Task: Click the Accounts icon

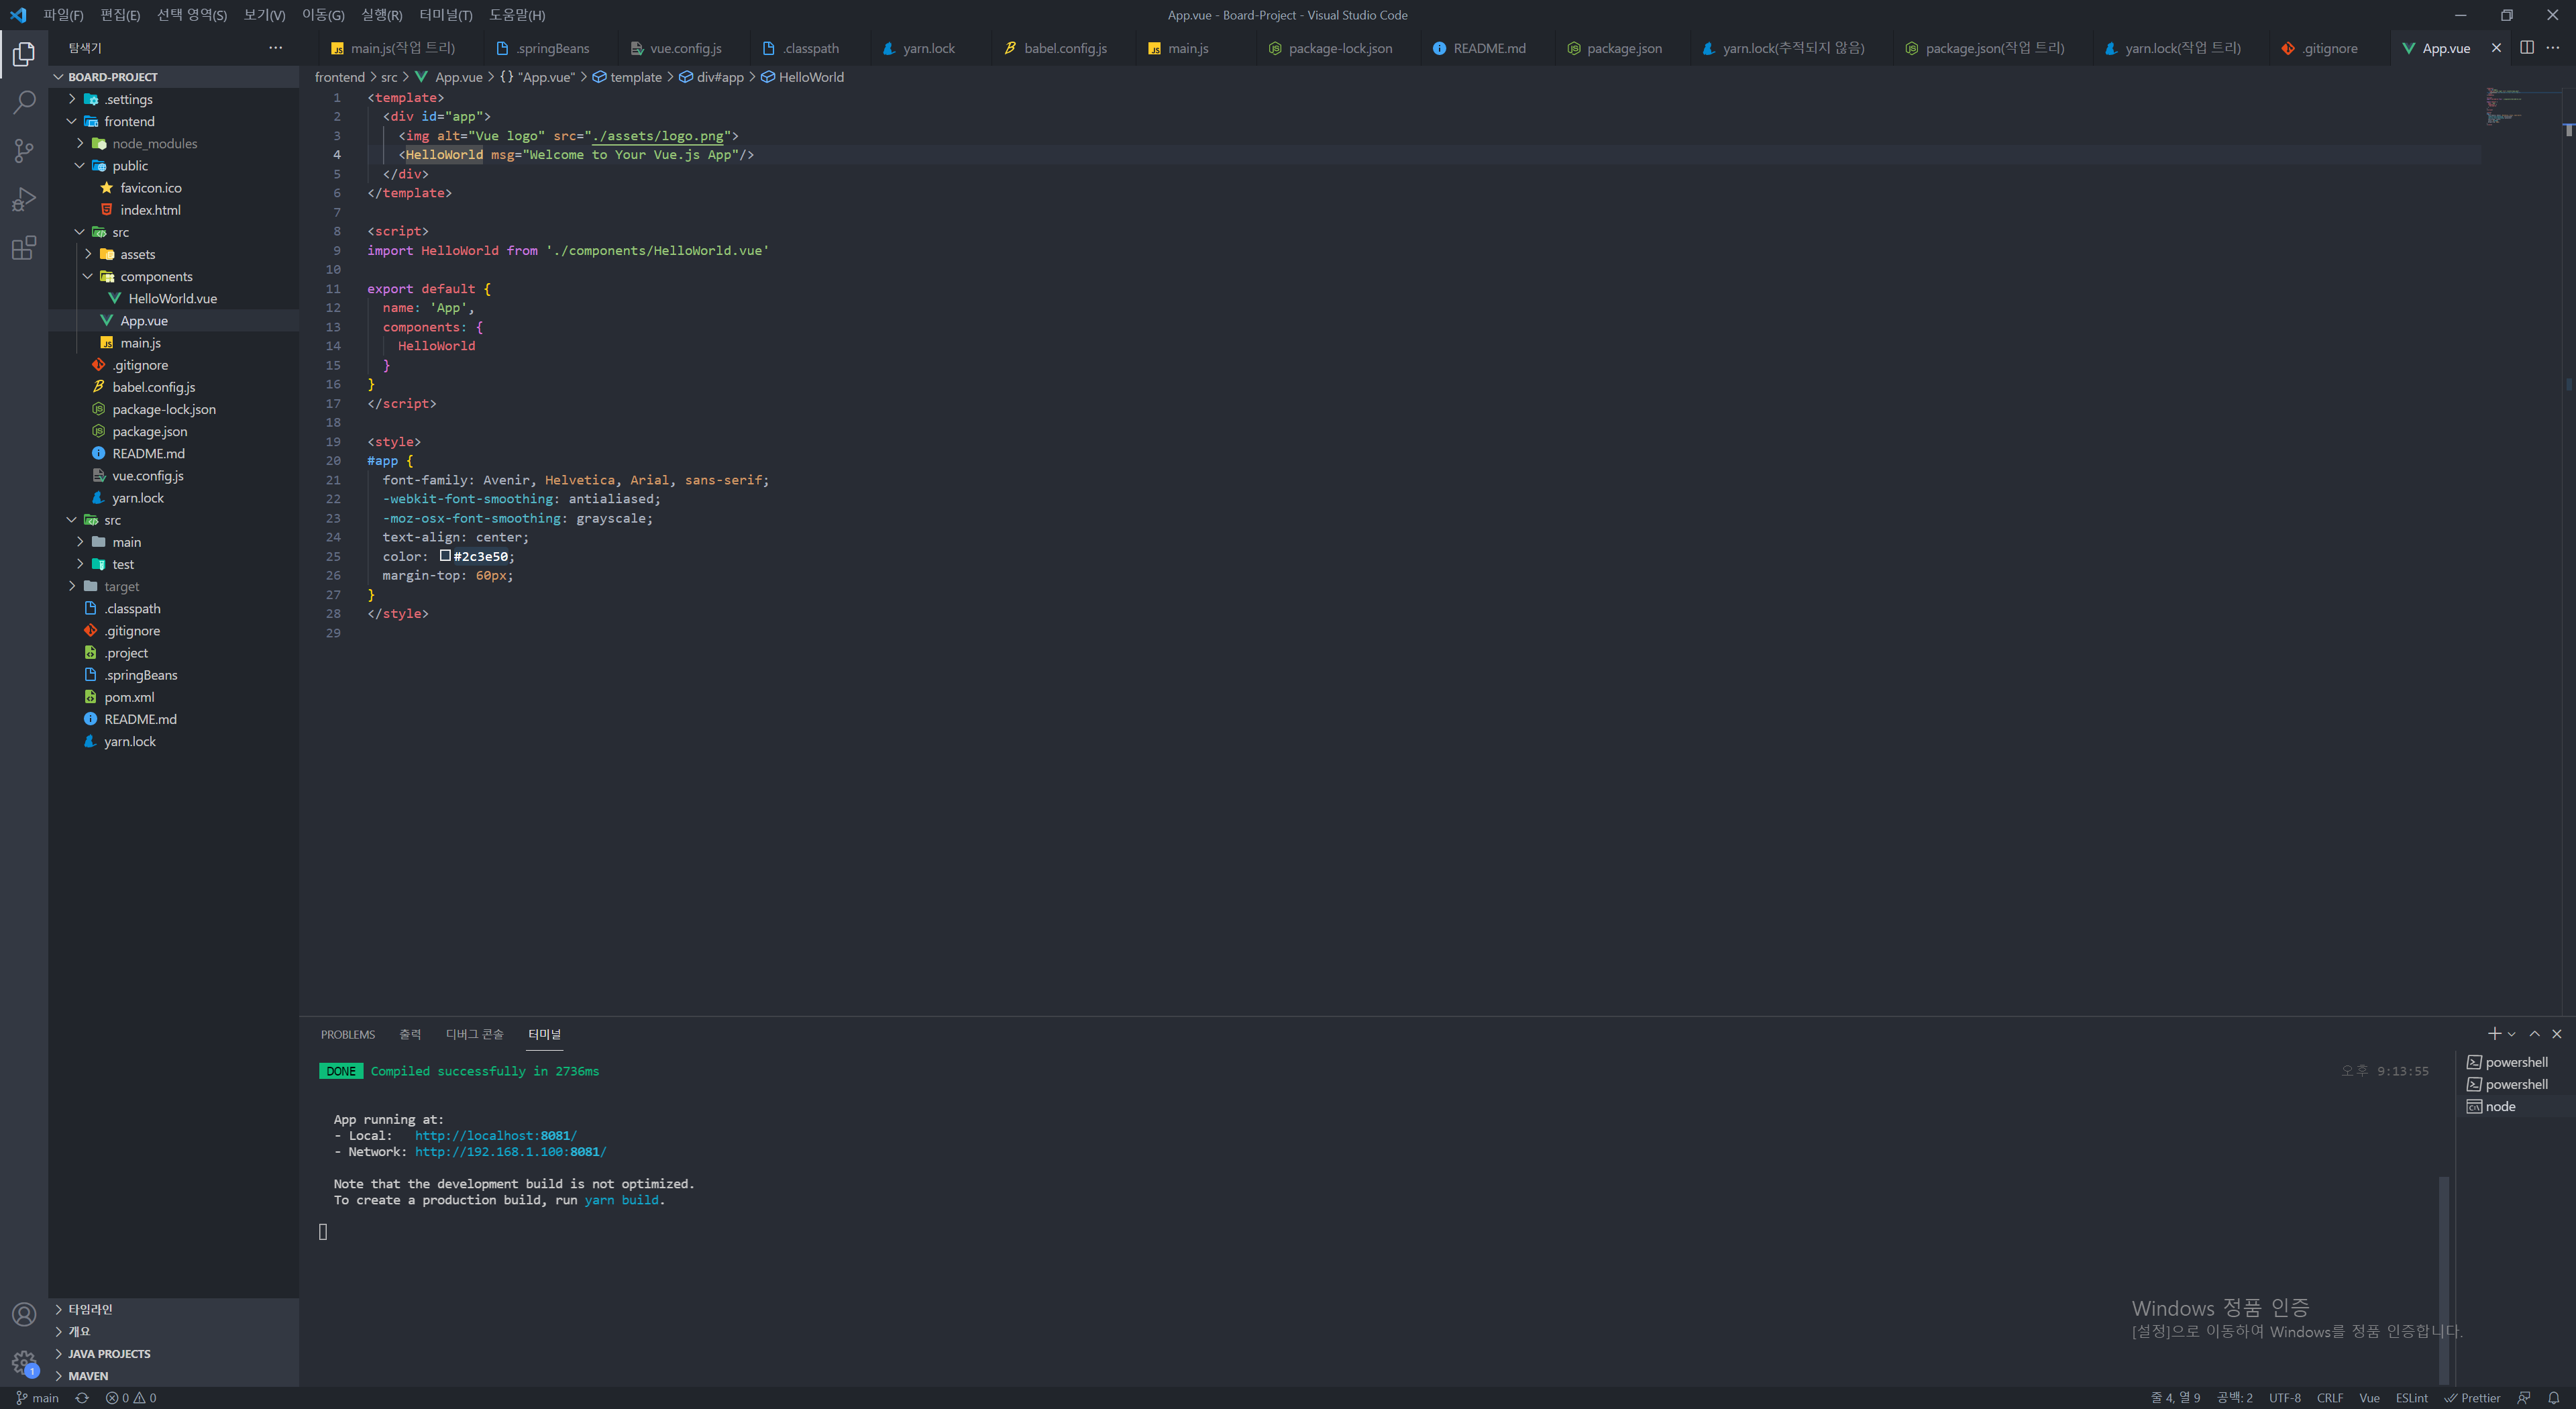Action: tap(24, 1314)
